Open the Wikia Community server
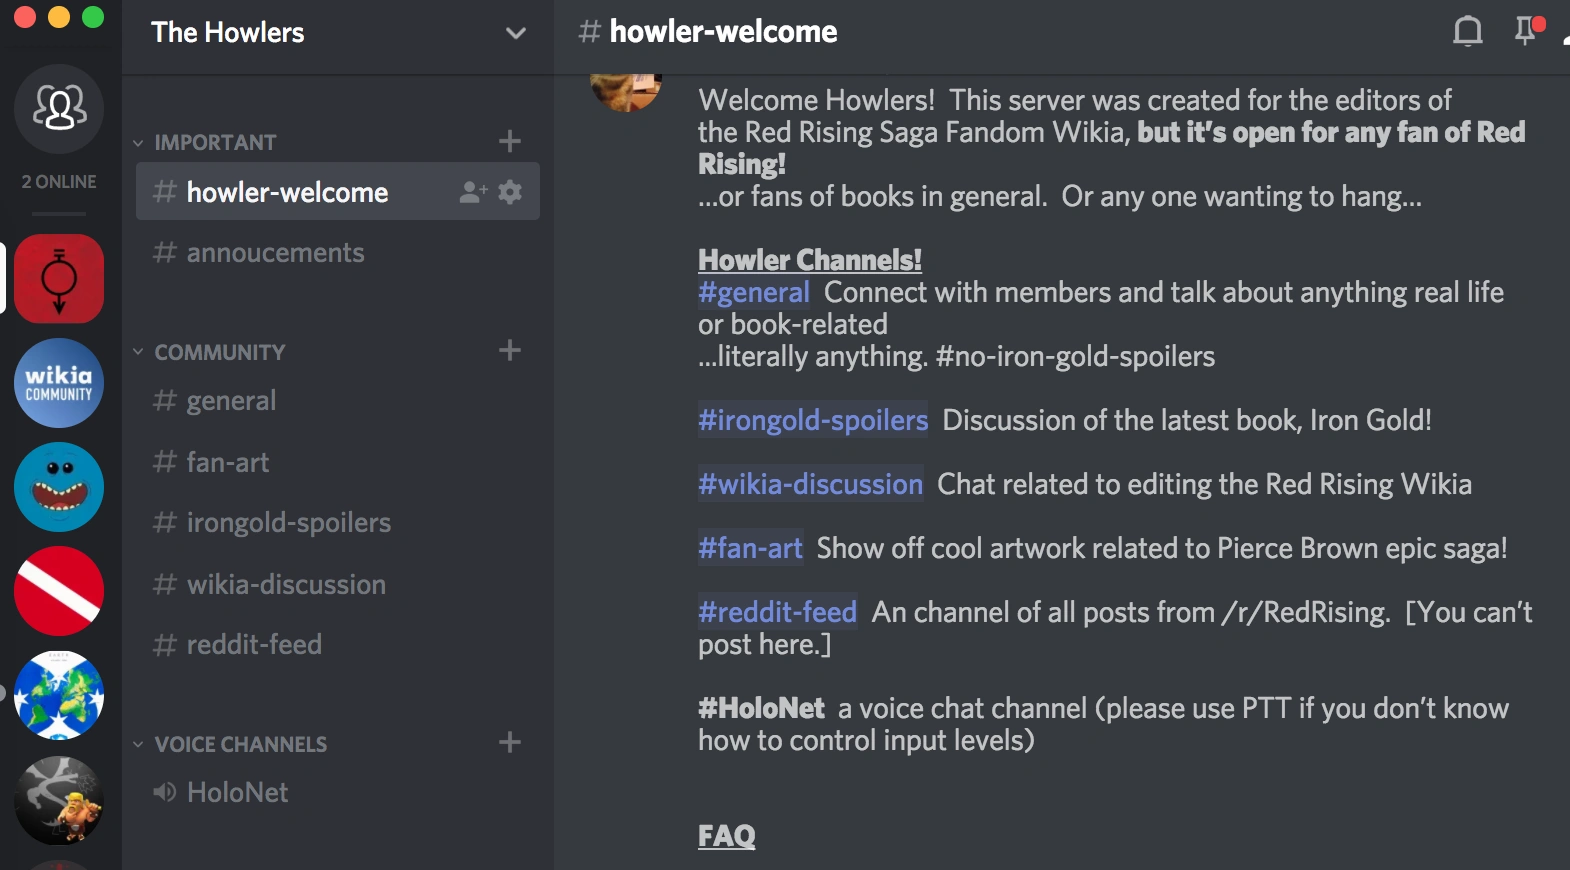Viewport: 1570px width, 870px height. point(59,383)
